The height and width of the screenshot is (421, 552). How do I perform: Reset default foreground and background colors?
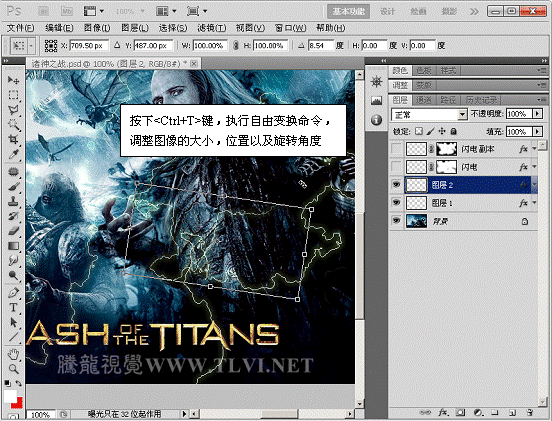click(x=7, y=383)
